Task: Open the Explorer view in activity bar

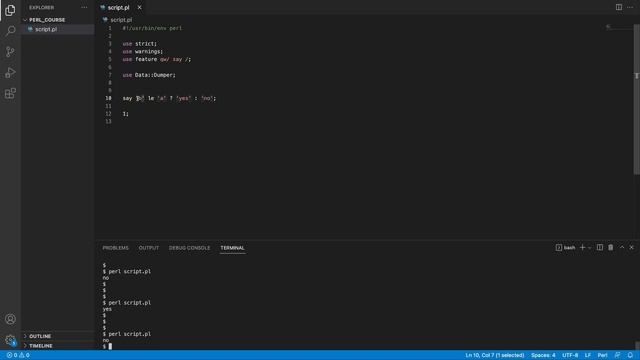Action: [x=10, y=10]
